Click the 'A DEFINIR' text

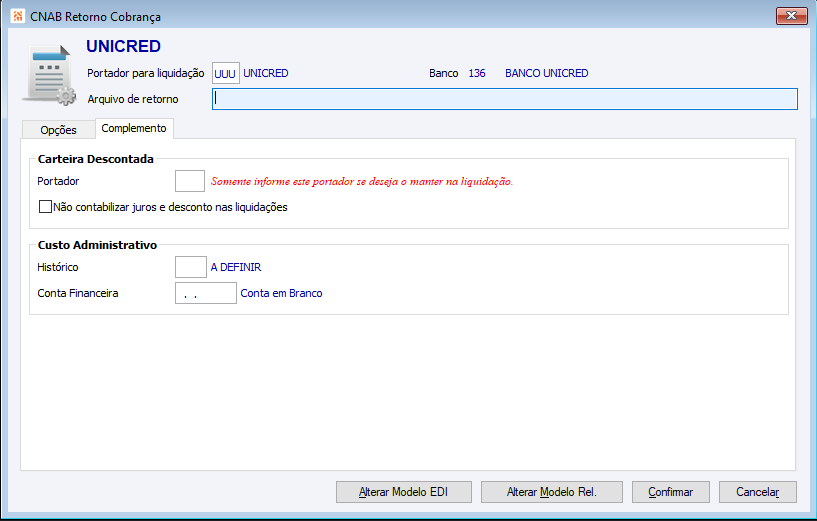click(x=236, y=267)
